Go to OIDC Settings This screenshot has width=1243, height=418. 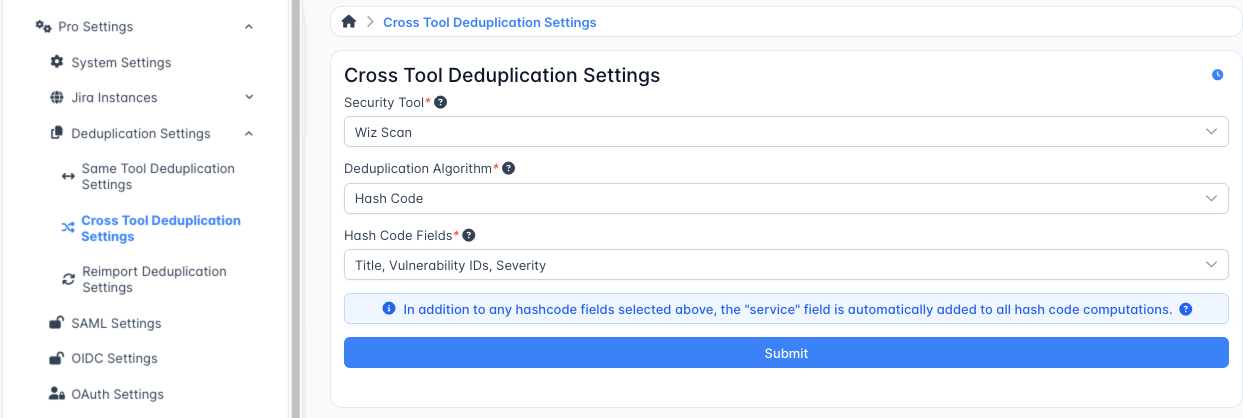pos(114,358)
